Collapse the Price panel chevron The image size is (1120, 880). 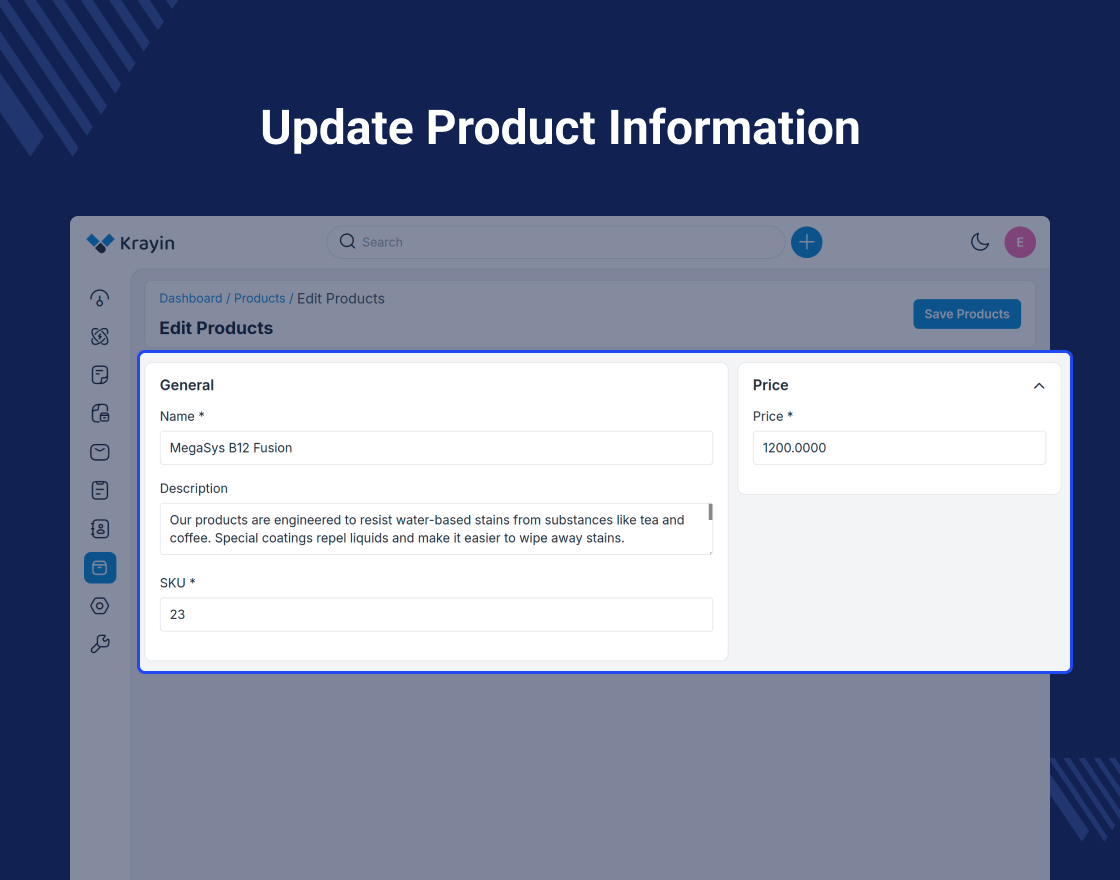coord(1039,386)
